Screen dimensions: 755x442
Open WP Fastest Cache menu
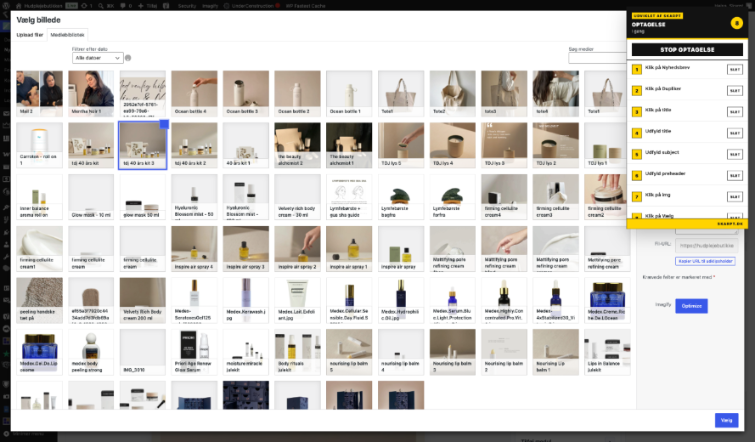(x=305, y=6)
